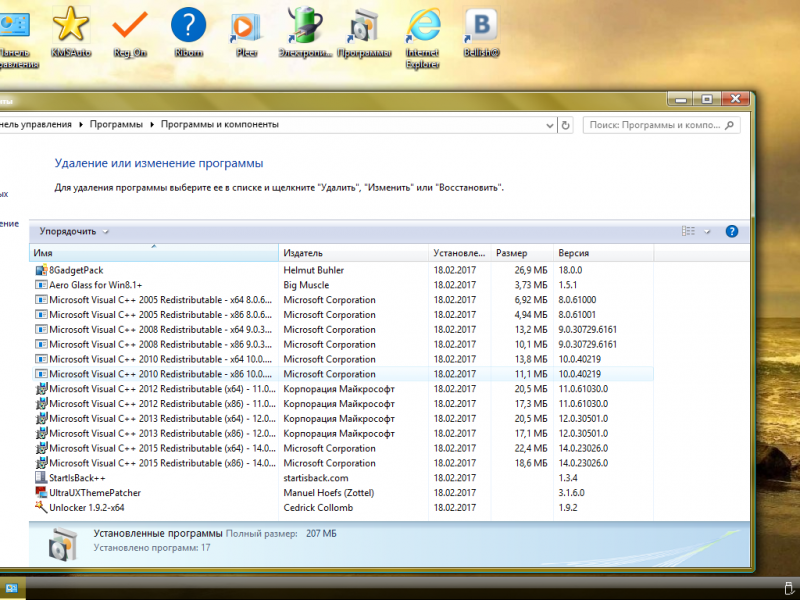Refresh the Programs and Features list

click(565, 125)
